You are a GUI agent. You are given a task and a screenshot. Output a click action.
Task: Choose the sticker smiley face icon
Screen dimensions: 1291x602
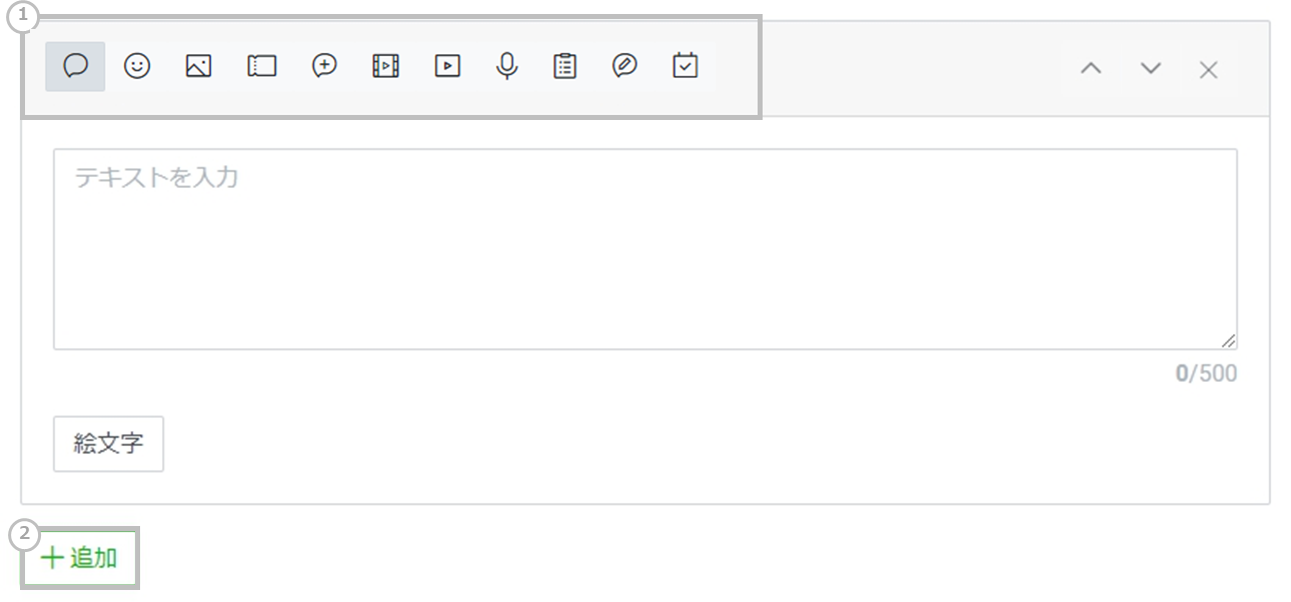coord(137,67)
